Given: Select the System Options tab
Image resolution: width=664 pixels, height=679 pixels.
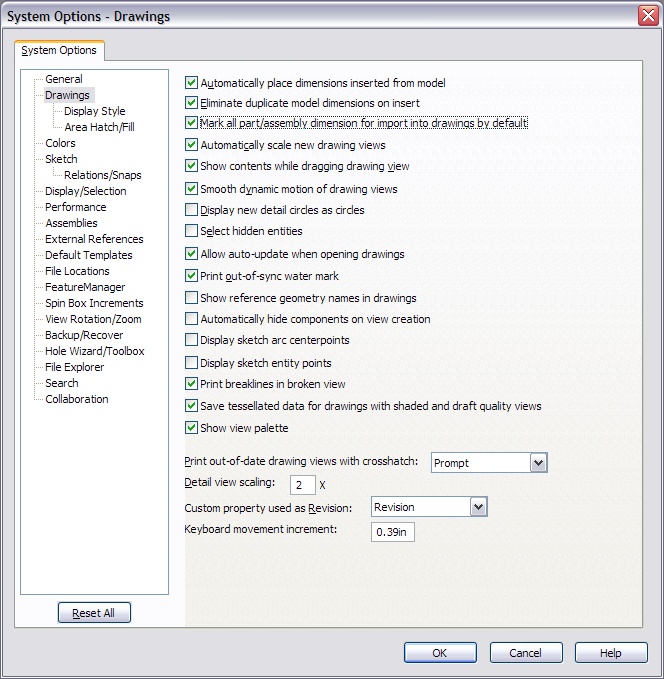Looking at the screenshot, I should 59,50.
